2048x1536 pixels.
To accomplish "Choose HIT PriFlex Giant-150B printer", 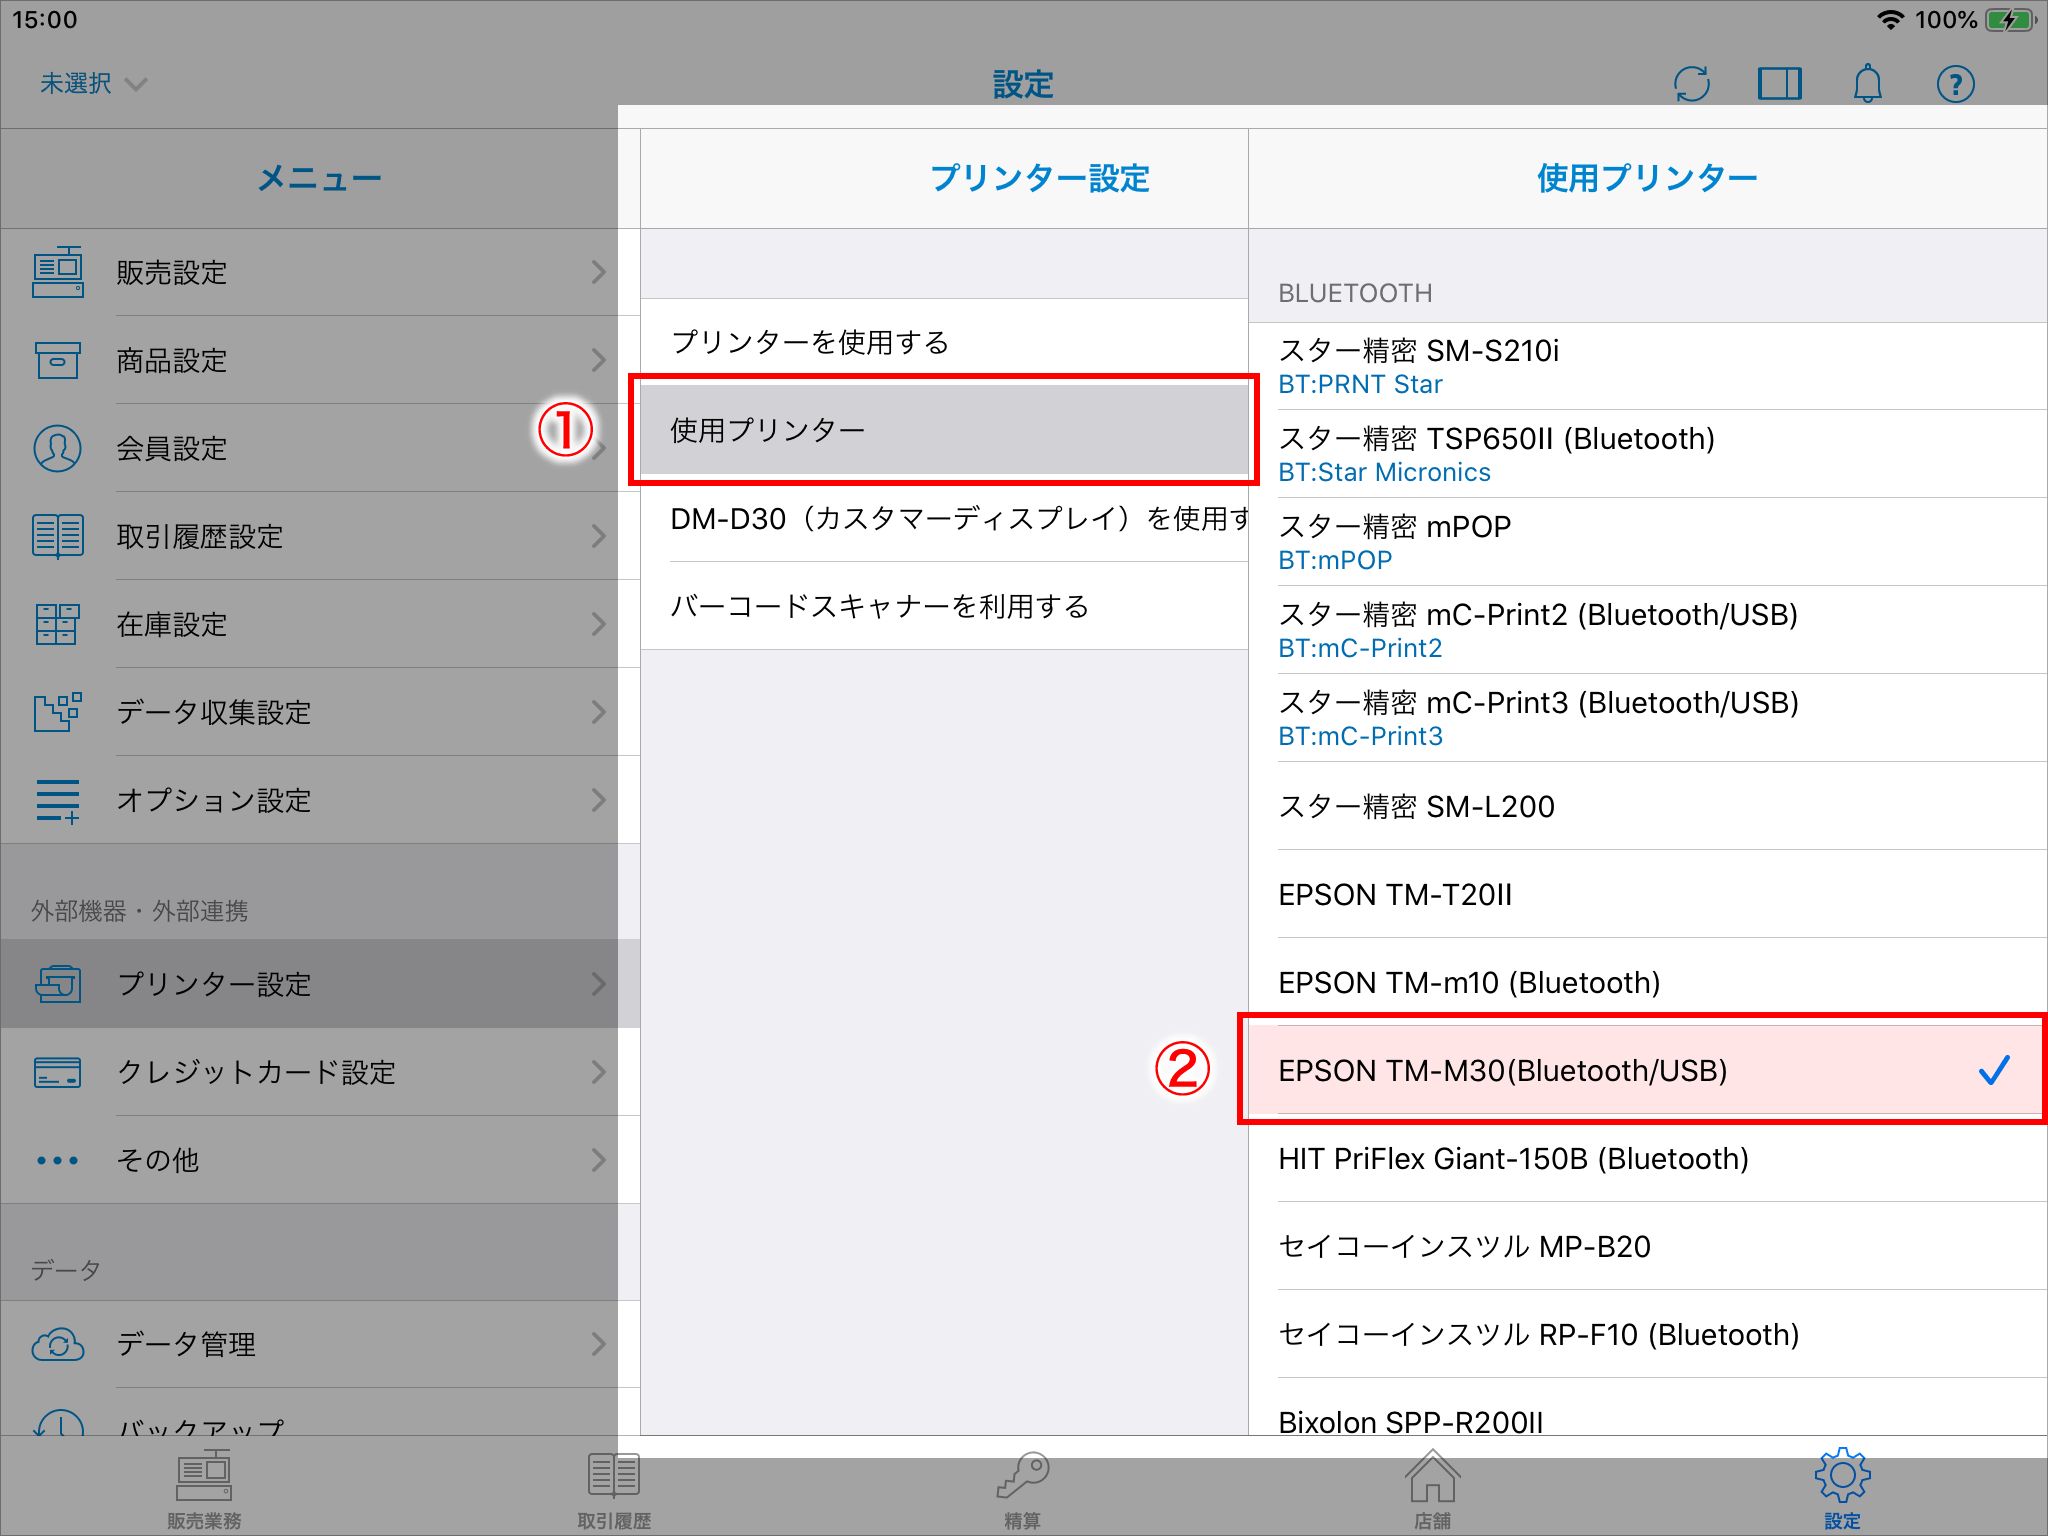I will (1648, 1158).
